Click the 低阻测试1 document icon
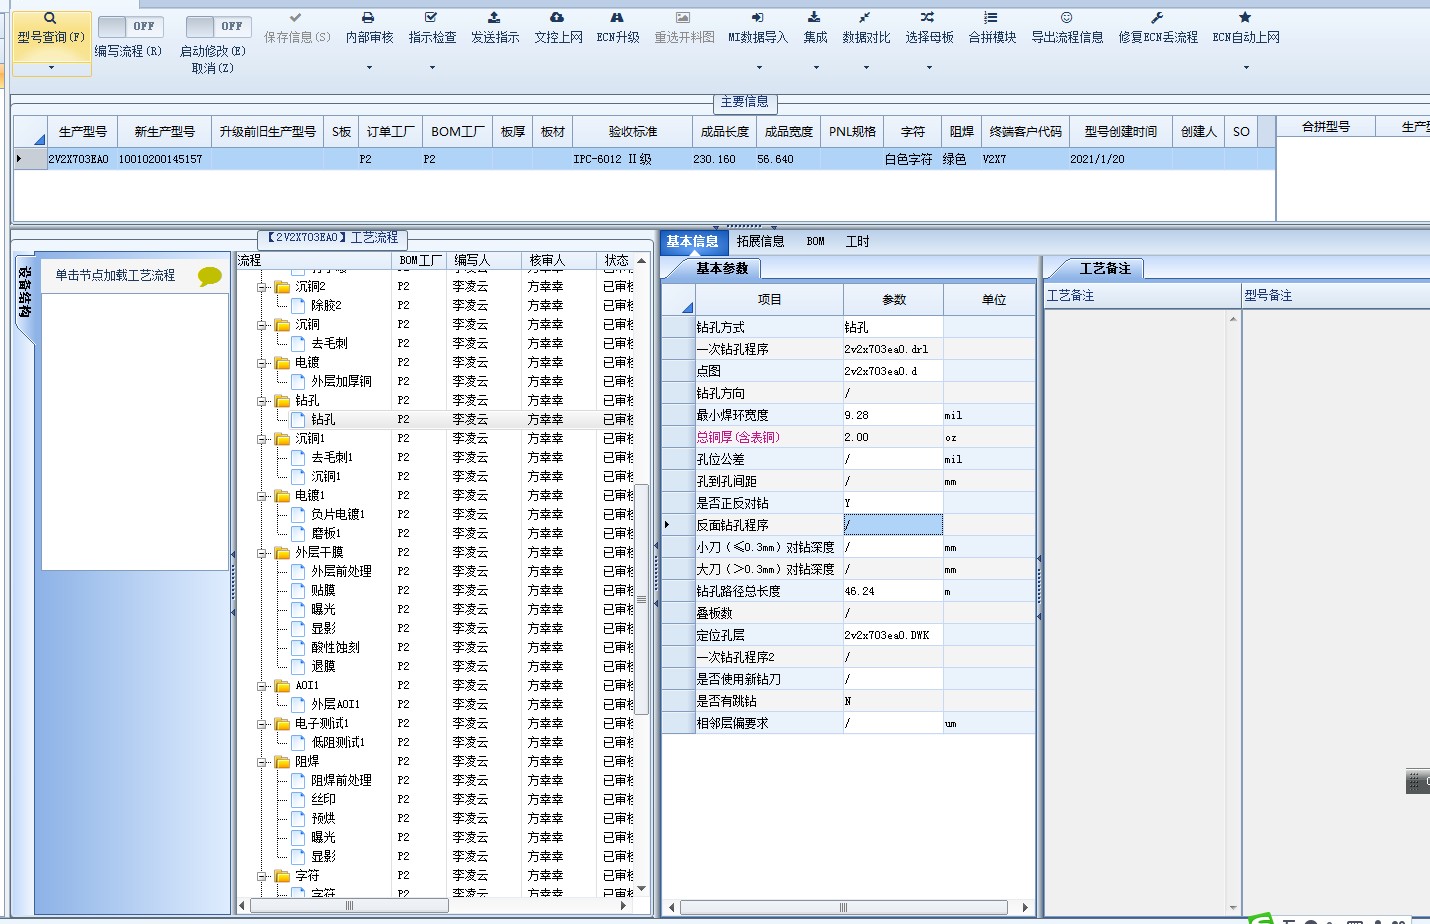 click(x=298, y=742)
